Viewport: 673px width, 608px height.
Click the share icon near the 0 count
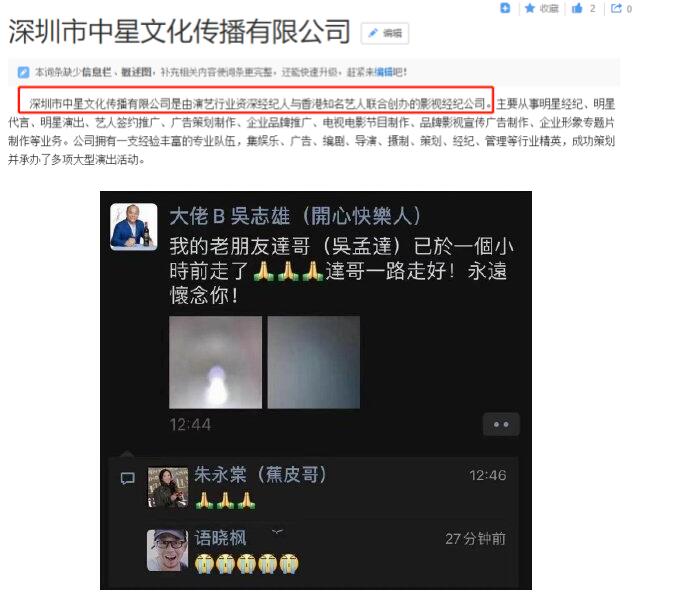click(616, 8)
